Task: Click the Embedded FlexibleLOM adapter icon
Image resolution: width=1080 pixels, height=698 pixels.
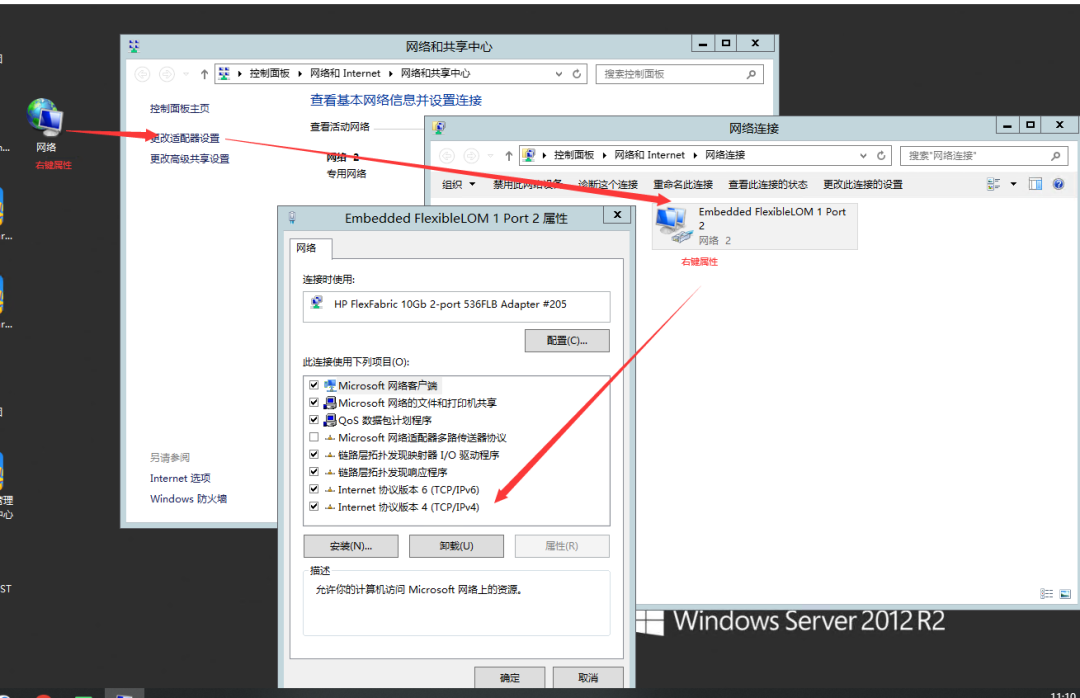Action: pyautogui.click(x=672, y=222)
